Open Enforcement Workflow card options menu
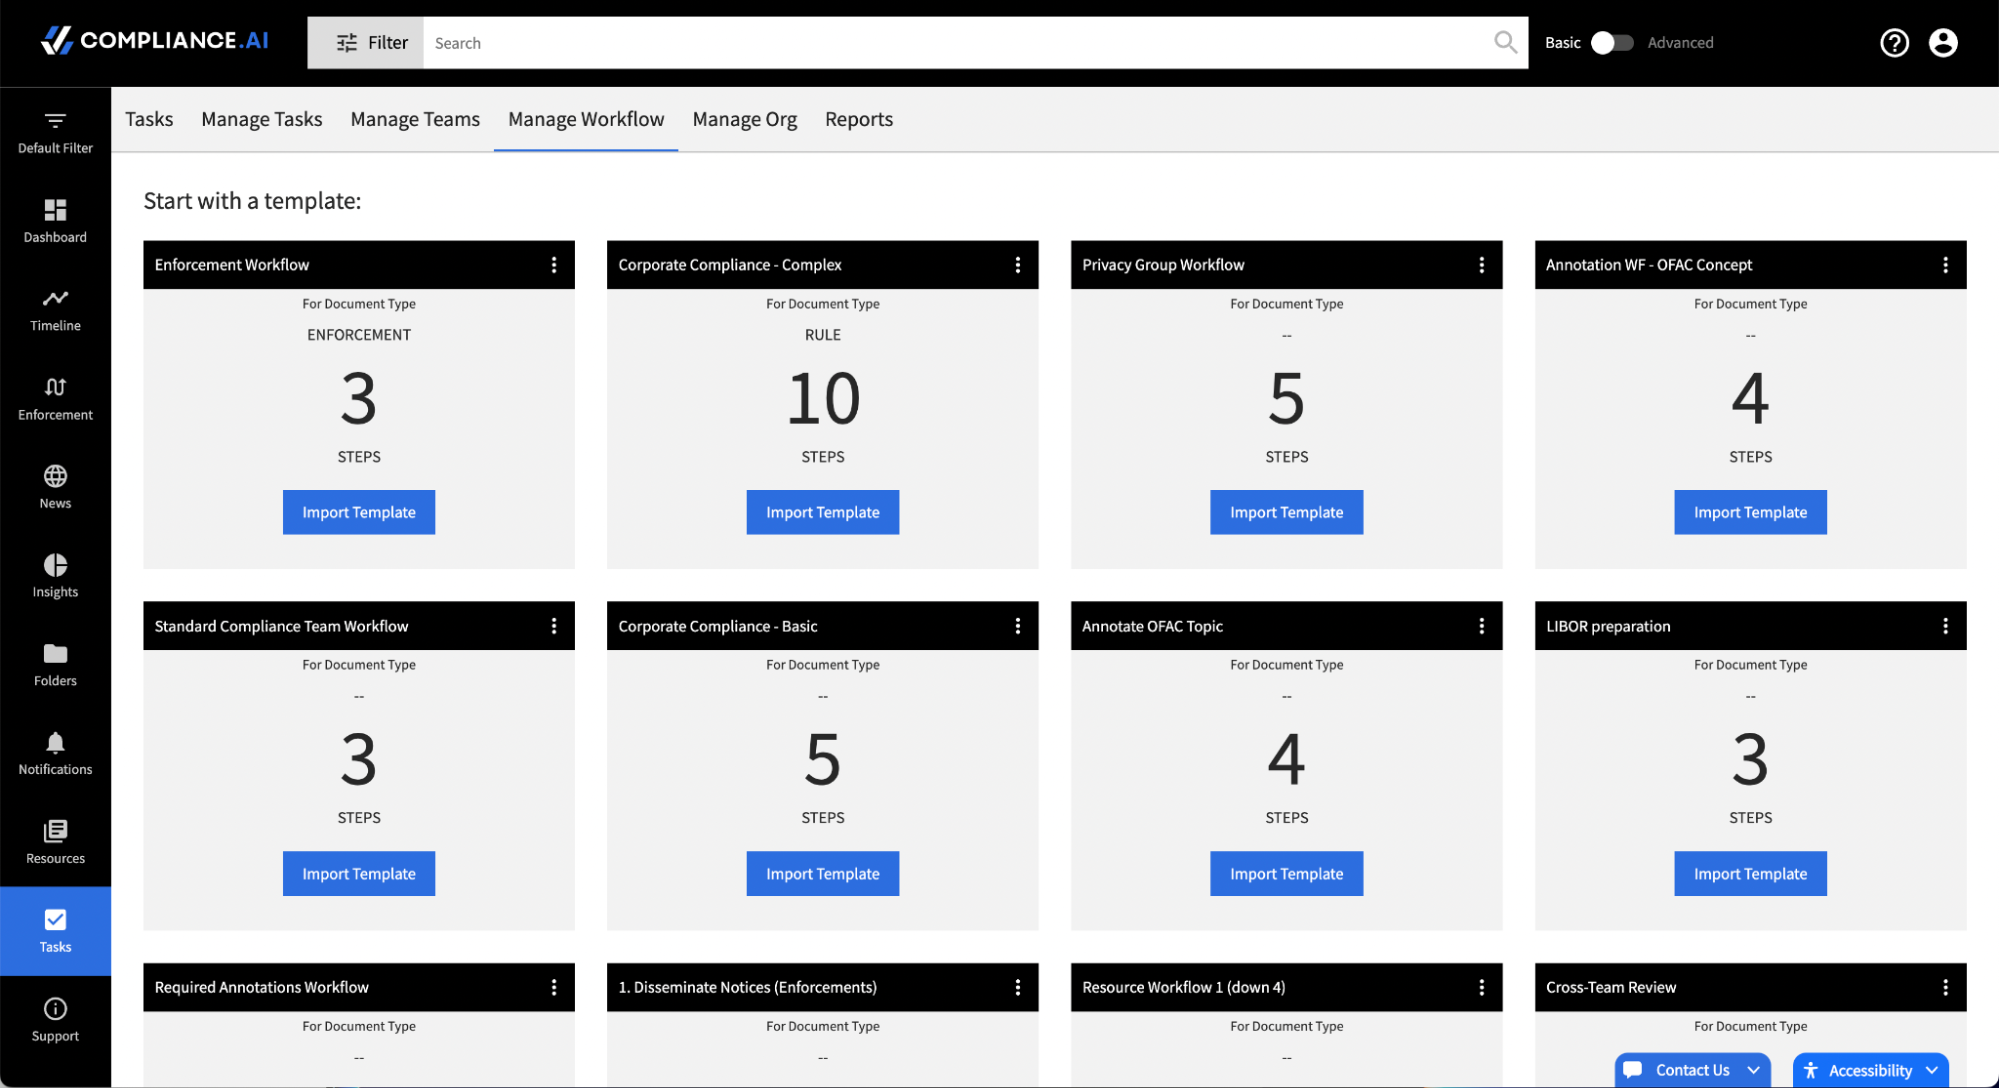The image size is (1999, 1089). 554,265
